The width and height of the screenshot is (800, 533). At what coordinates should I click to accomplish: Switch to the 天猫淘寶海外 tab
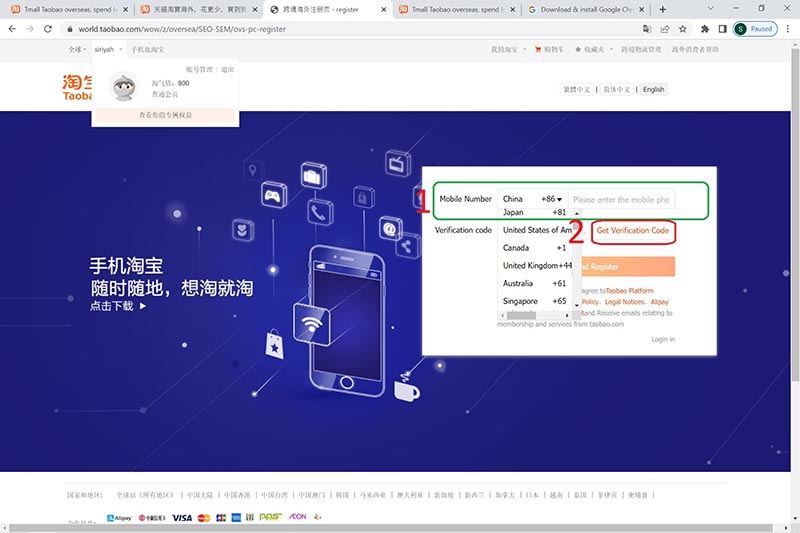click(x=200, y=9)
